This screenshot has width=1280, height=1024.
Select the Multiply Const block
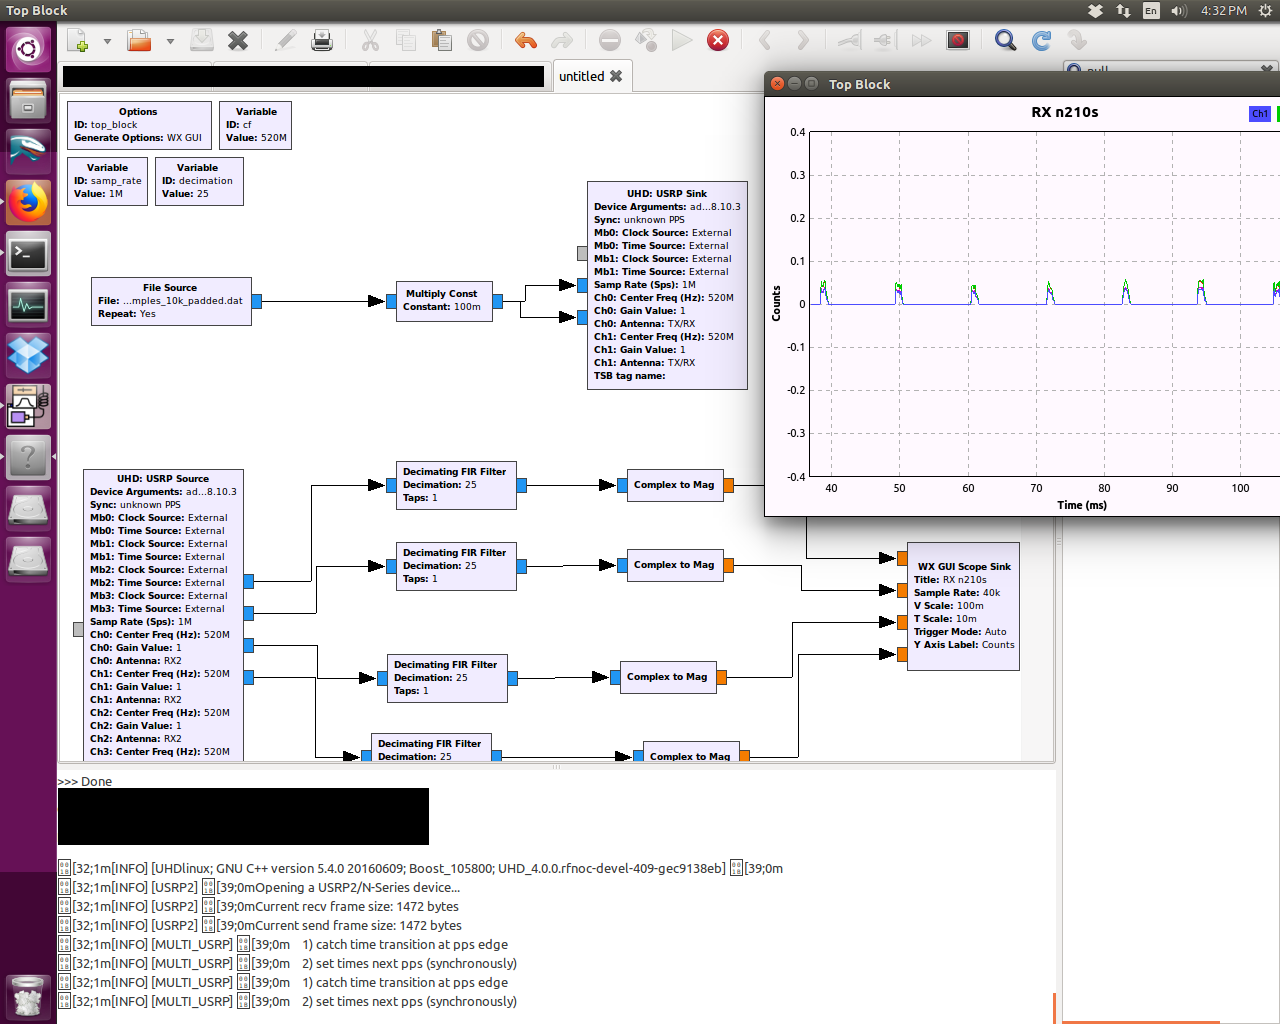pos(442,301)
